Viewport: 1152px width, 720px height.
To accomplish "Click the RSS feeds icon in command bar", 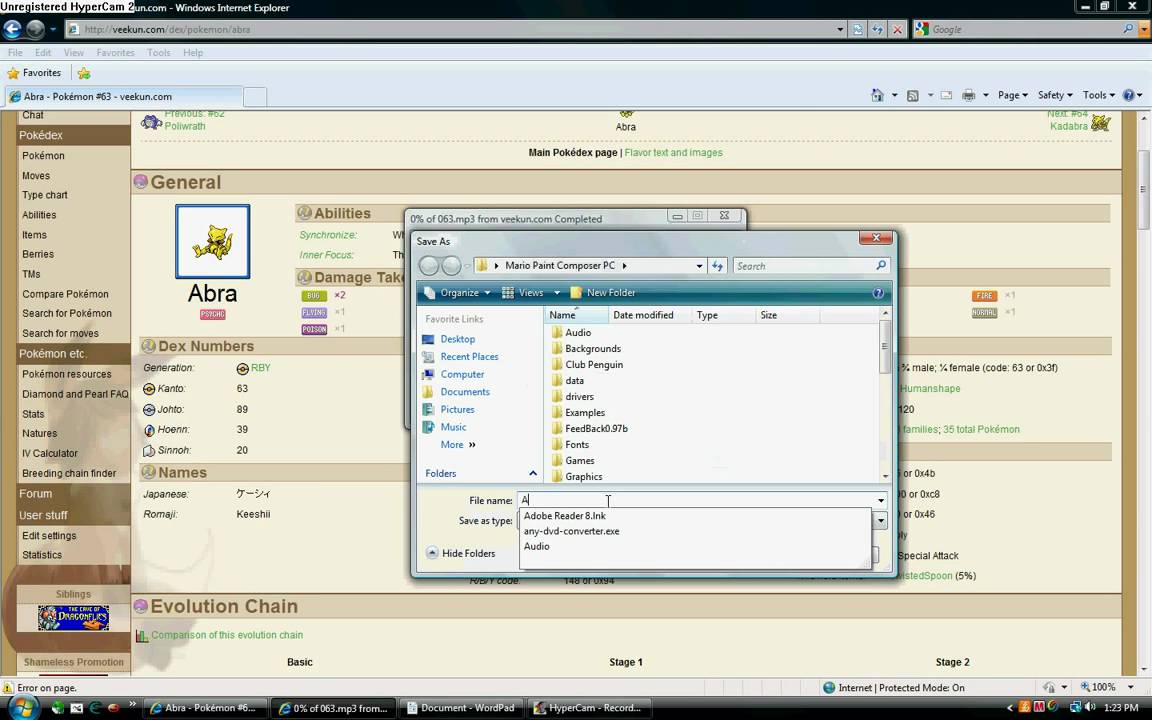I will pos(912,96).
